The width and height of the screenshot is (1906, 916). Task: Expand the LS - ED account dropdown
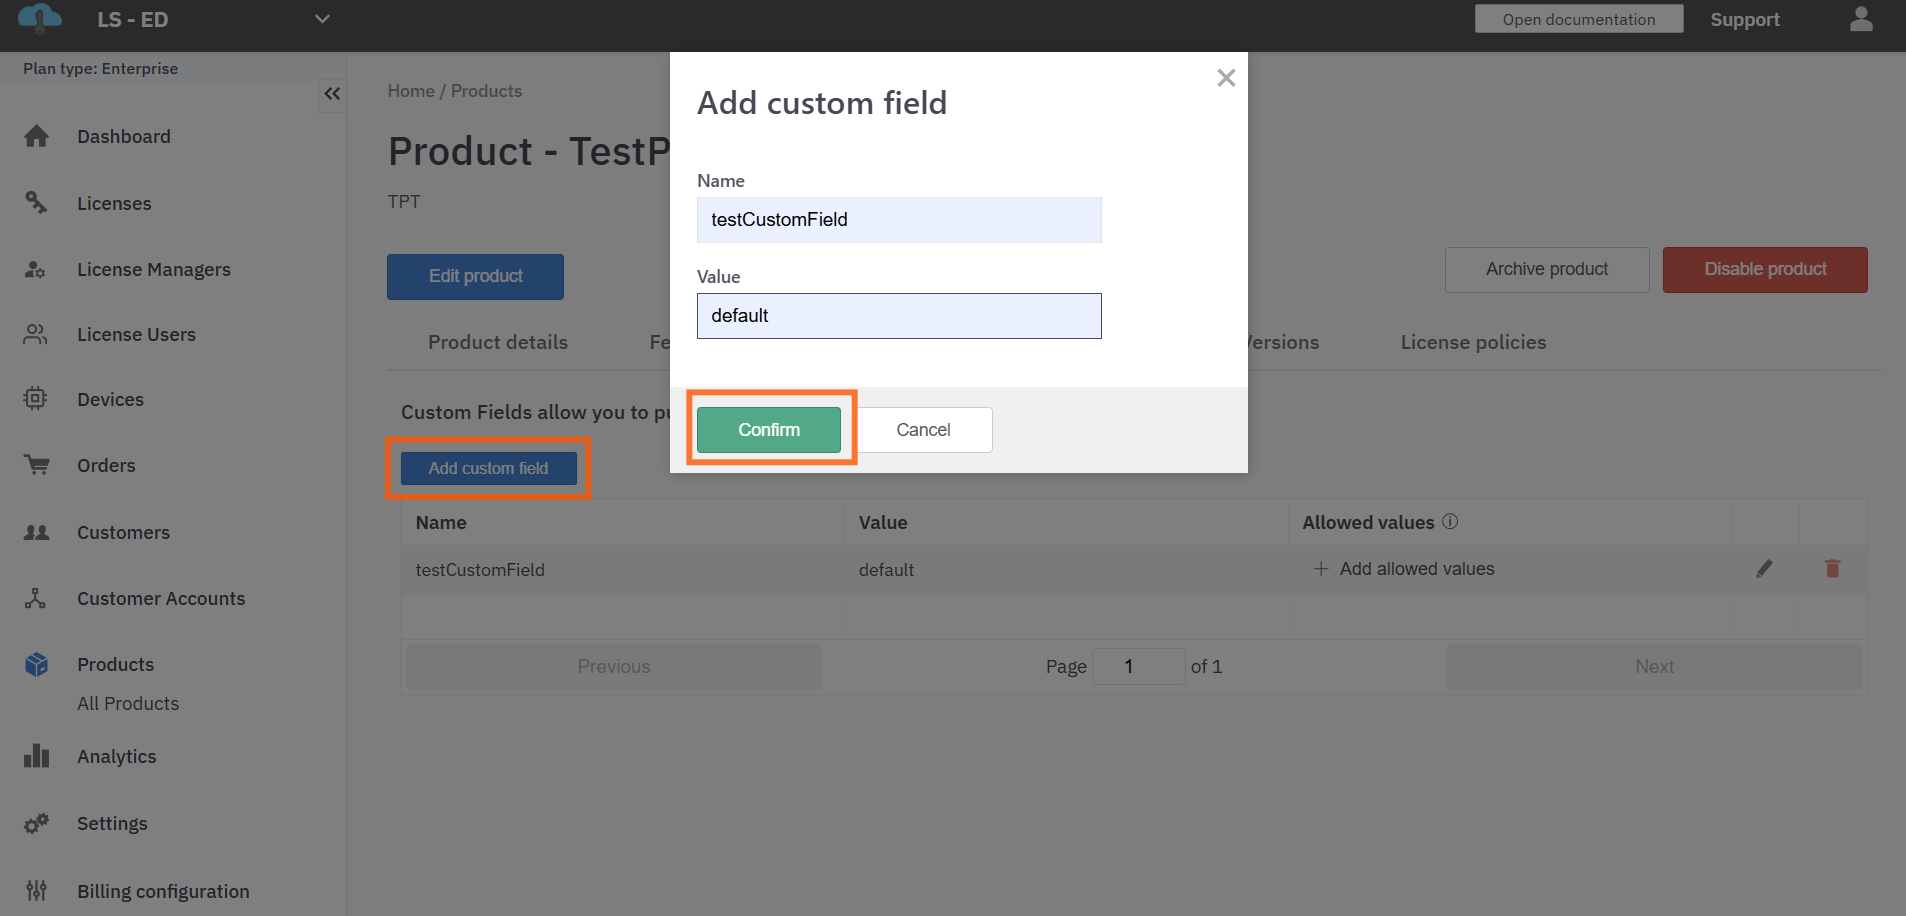[x=322, y=19]
